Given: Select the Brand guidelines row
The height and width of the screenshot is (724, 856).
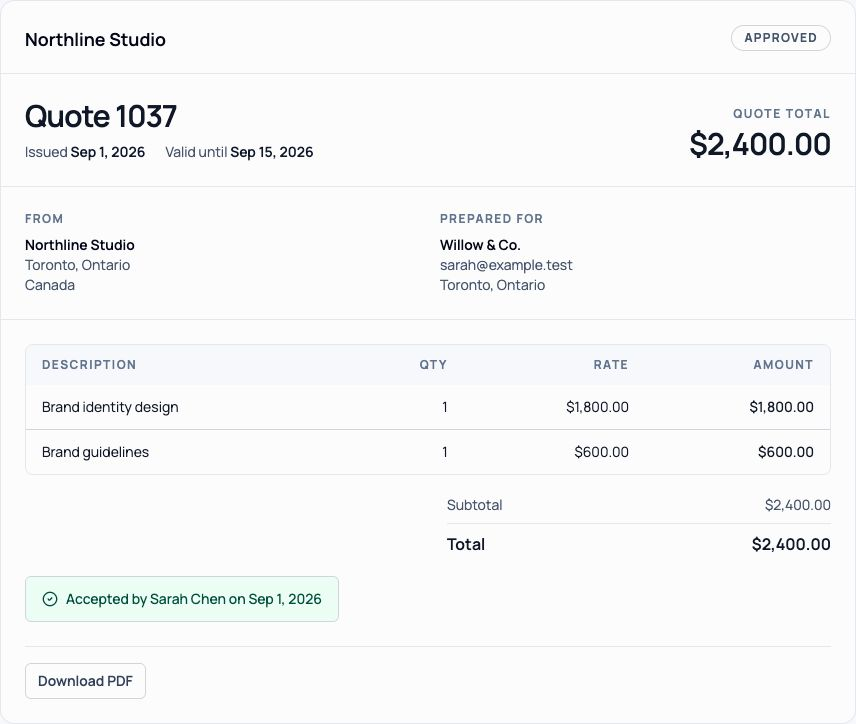Looking at the screenshot, I should pyautogui.click(x=428, y=452).
